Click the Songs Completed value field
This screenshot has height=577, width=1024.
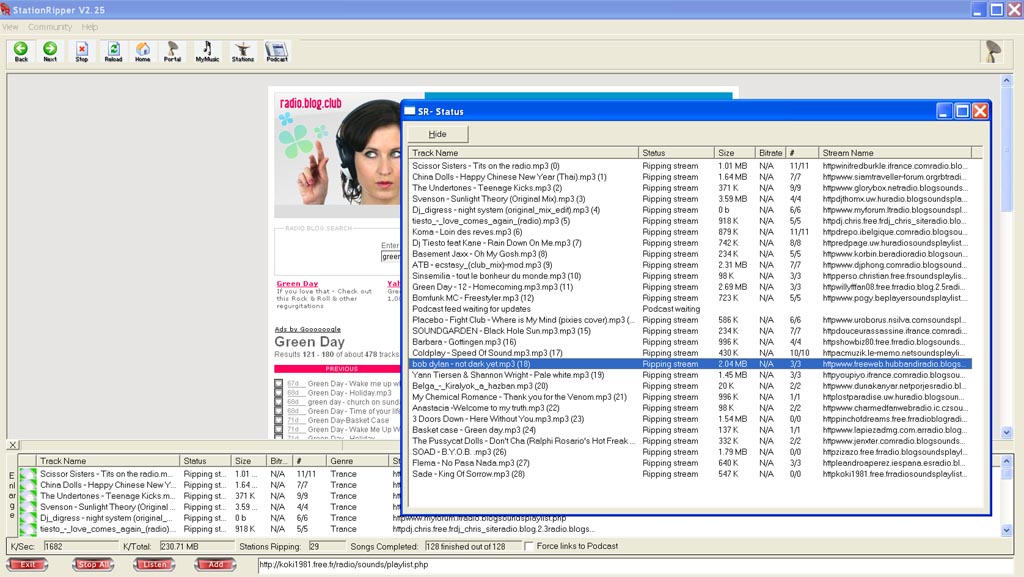pos(472,546)
